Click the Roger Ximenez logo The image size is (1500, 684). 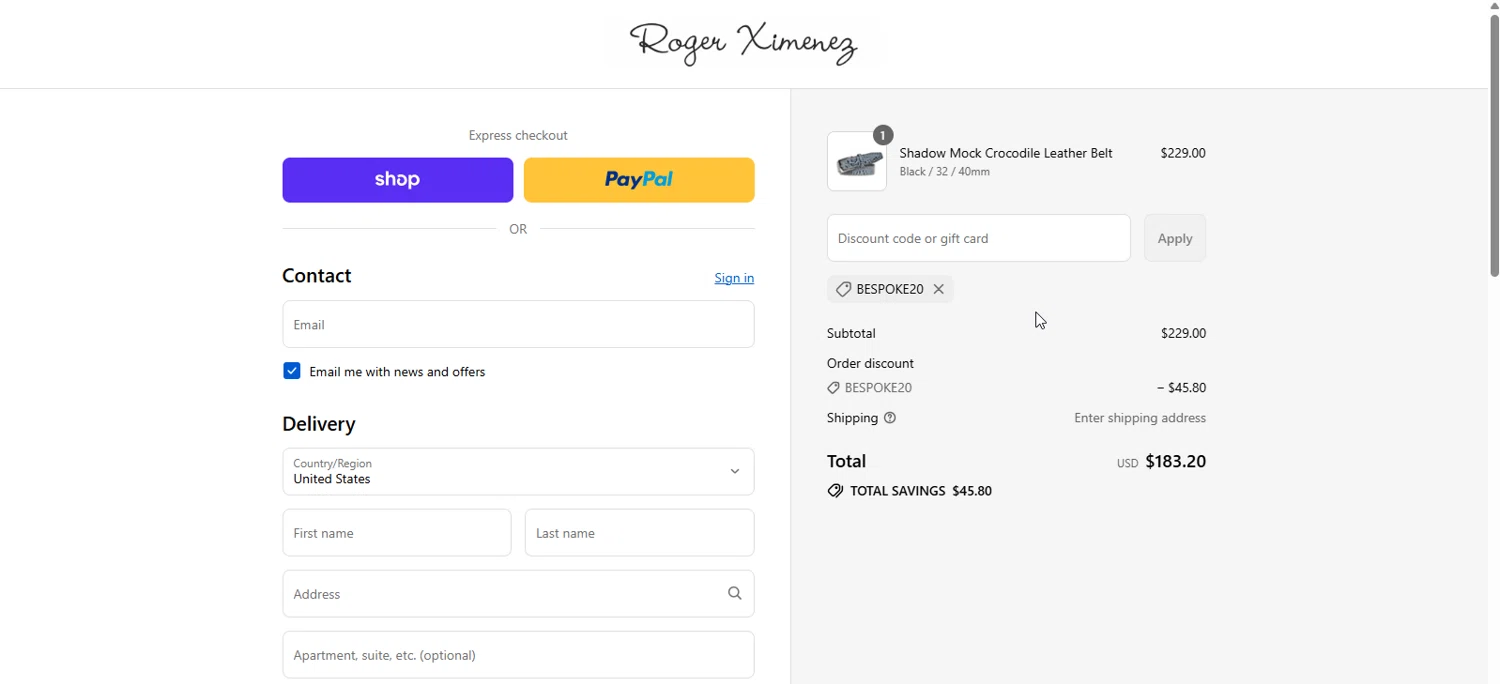pyautogui.click(x=744, y=44)
